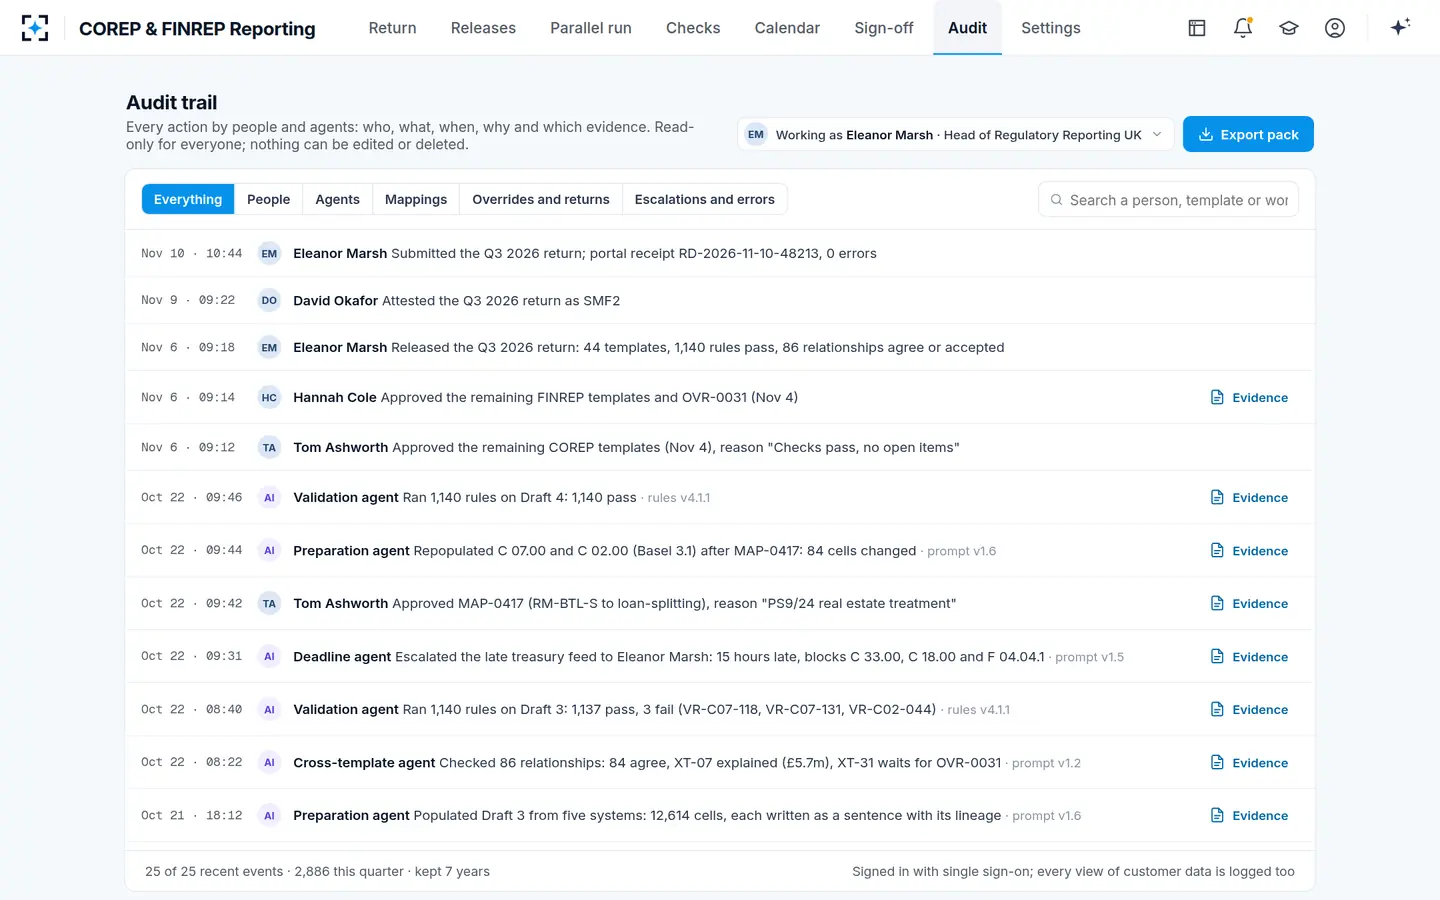Image resolution: width=1440 pixels, height=900 pixels.
Task: Open Evidence for the Deadline agent escalation
Action: [x=1249, y=657]
